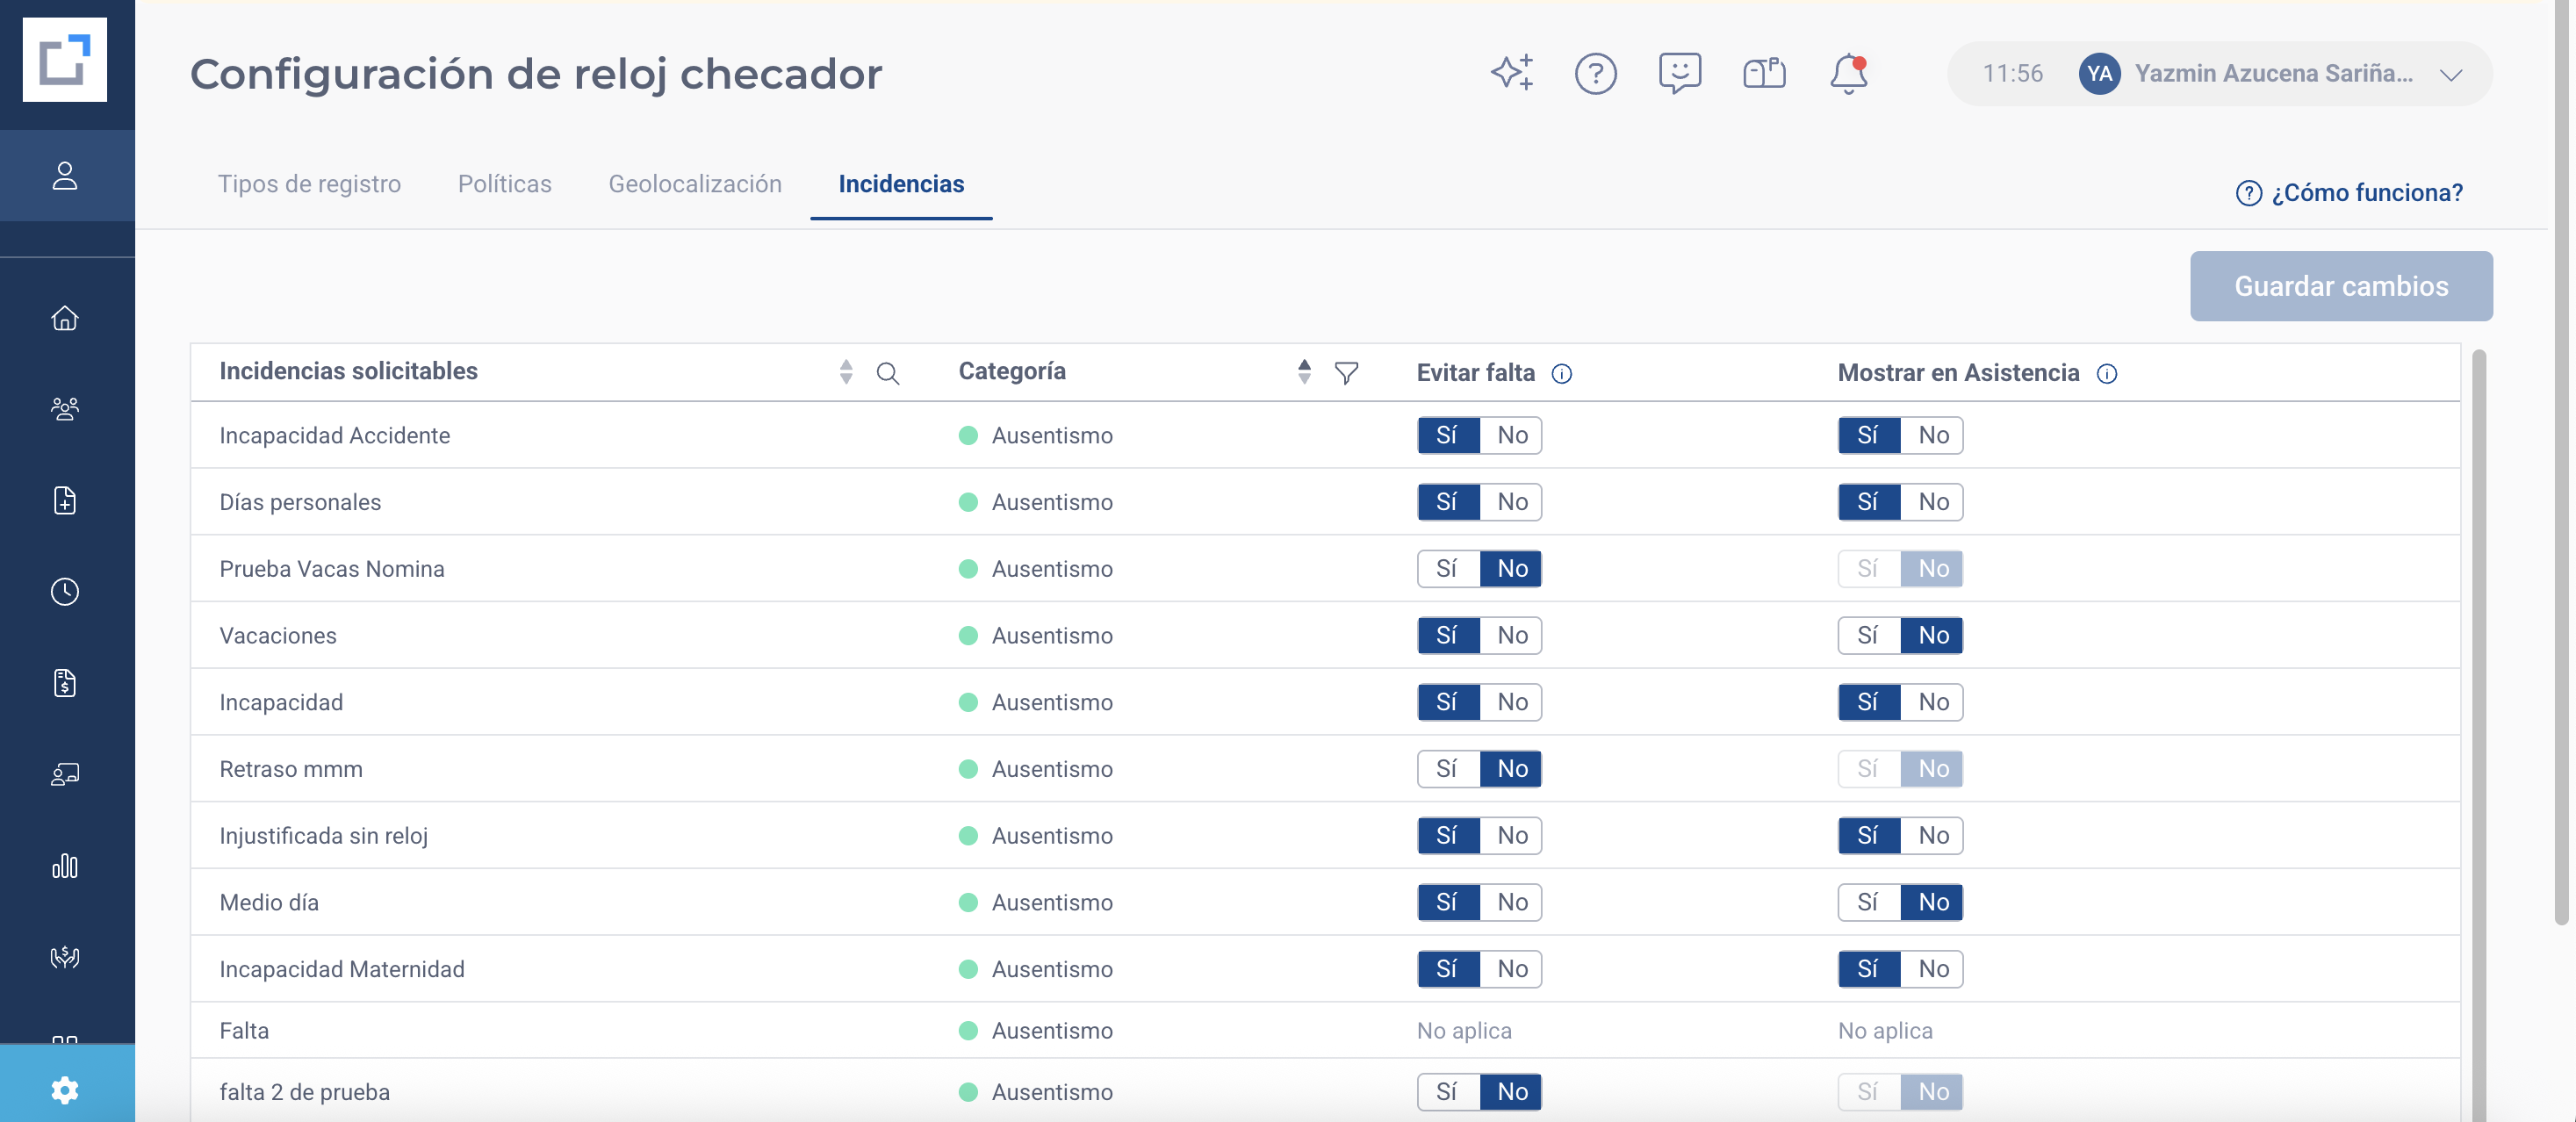The width and height of the screenshot is (2576, 1122).
Task: Open the clock time-tracking icon in sidebar
Action: point(65,592)
